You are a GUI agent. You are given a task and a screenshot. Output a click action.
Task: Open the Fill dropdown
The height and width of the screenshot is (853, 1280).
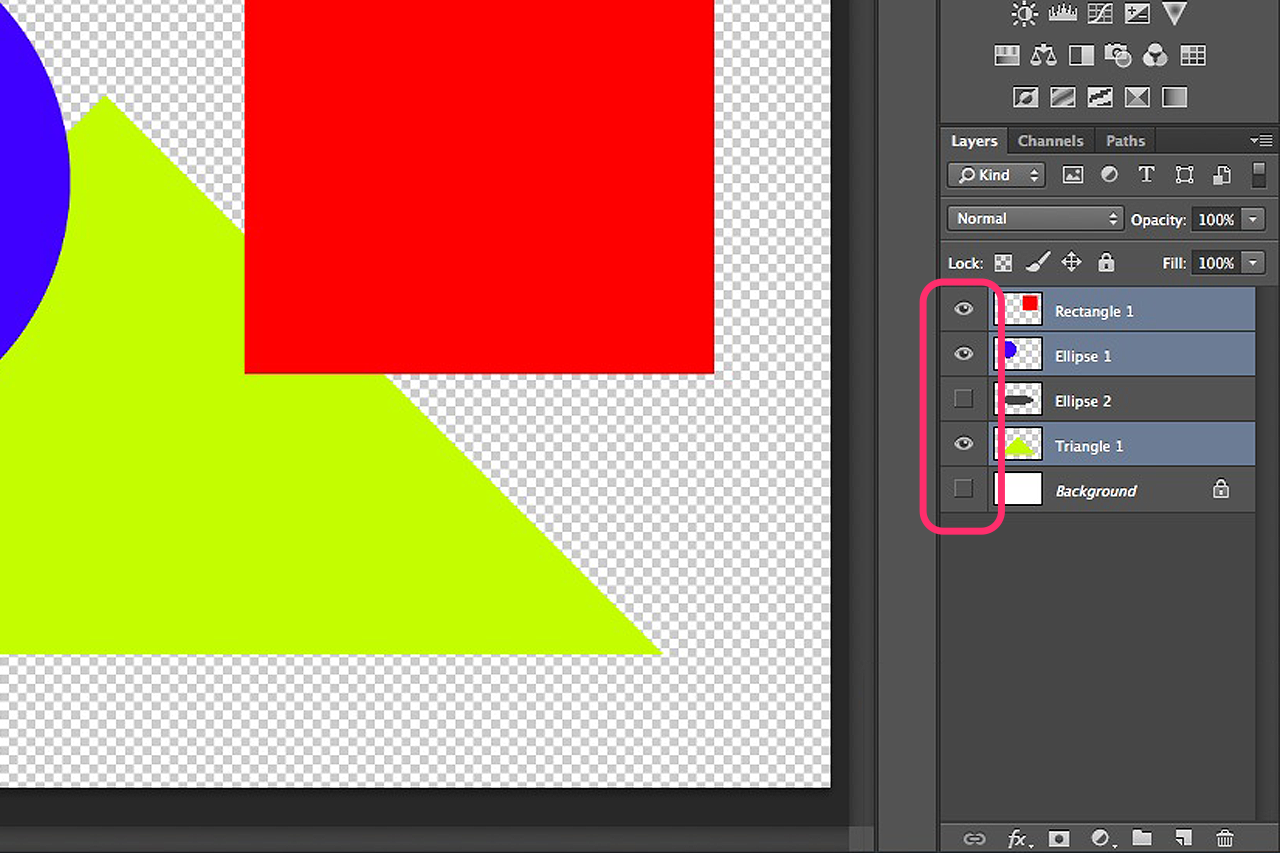coord(1251,262)
